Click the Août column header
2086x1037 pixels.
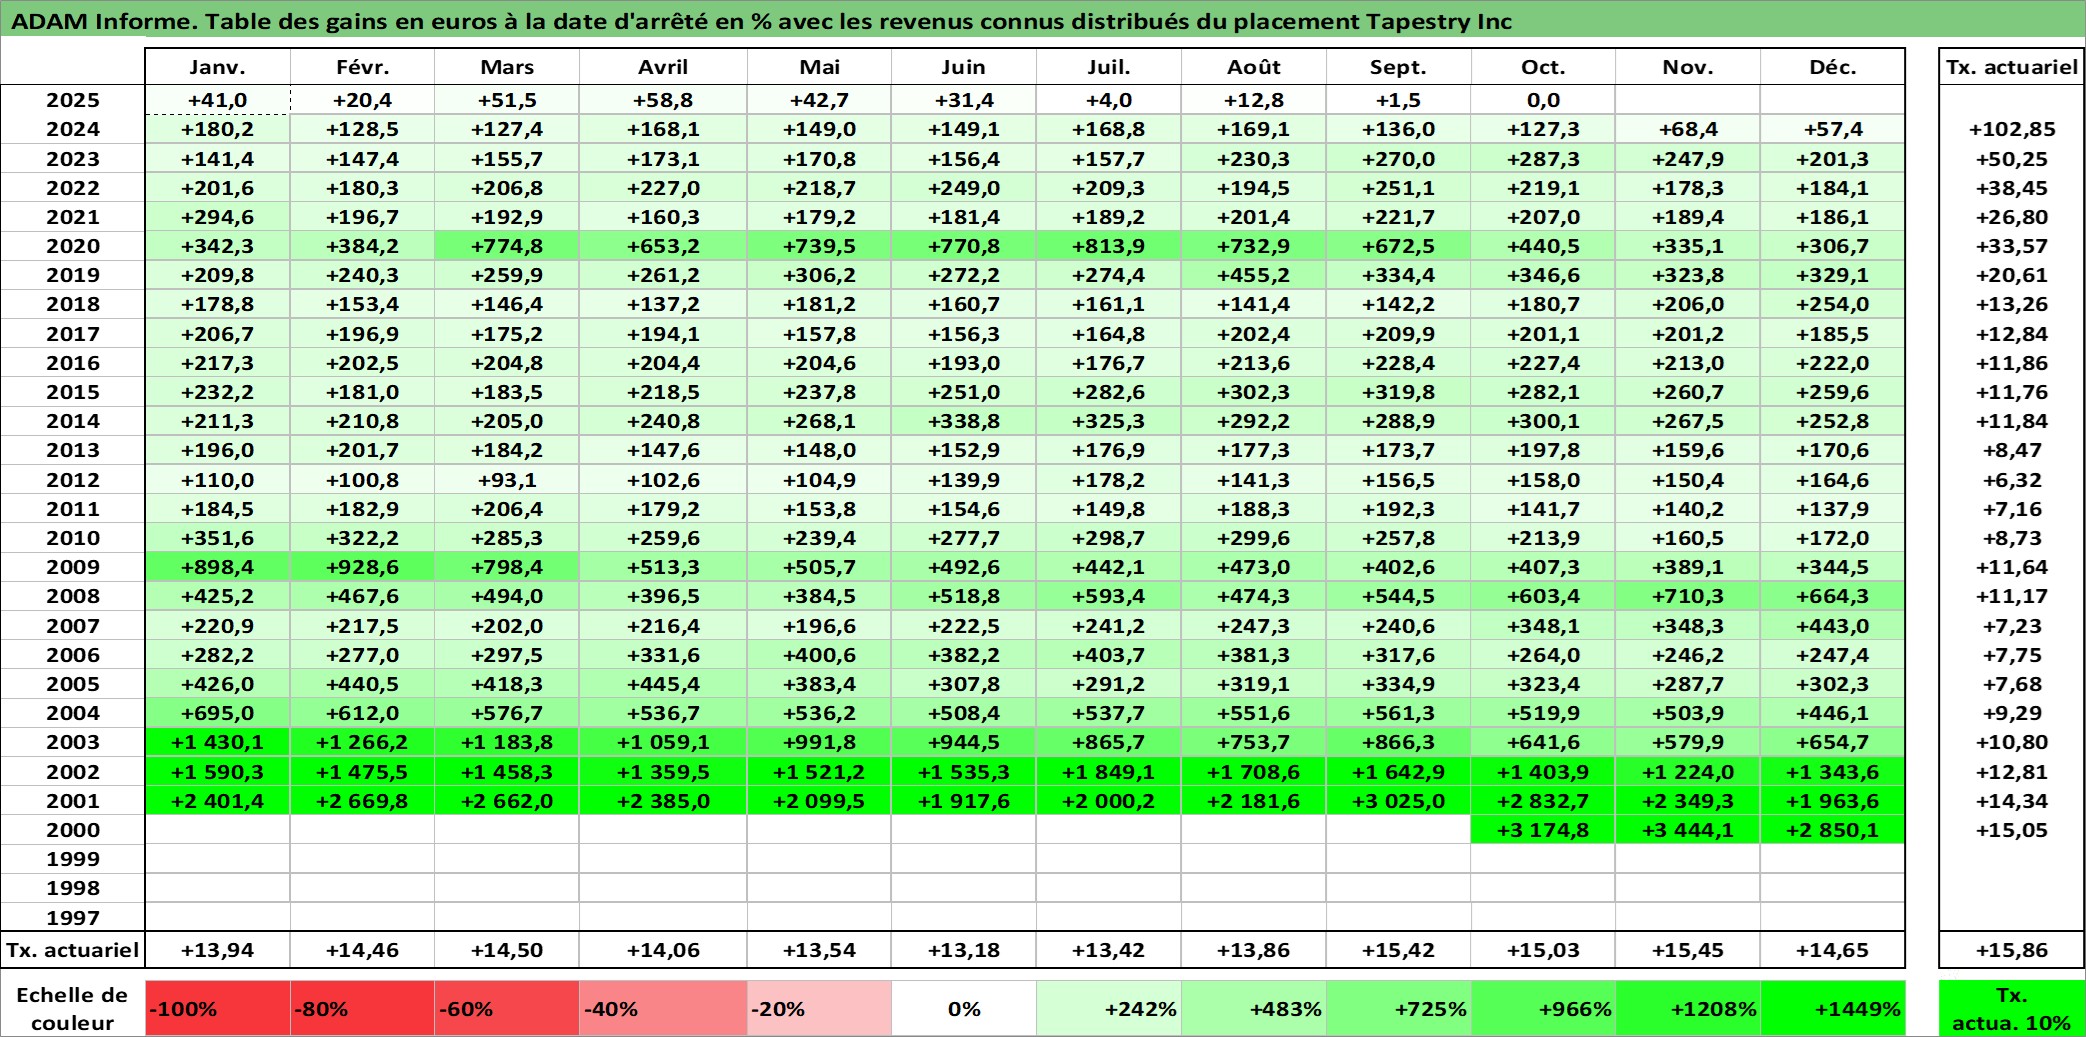pos(1254,67)
